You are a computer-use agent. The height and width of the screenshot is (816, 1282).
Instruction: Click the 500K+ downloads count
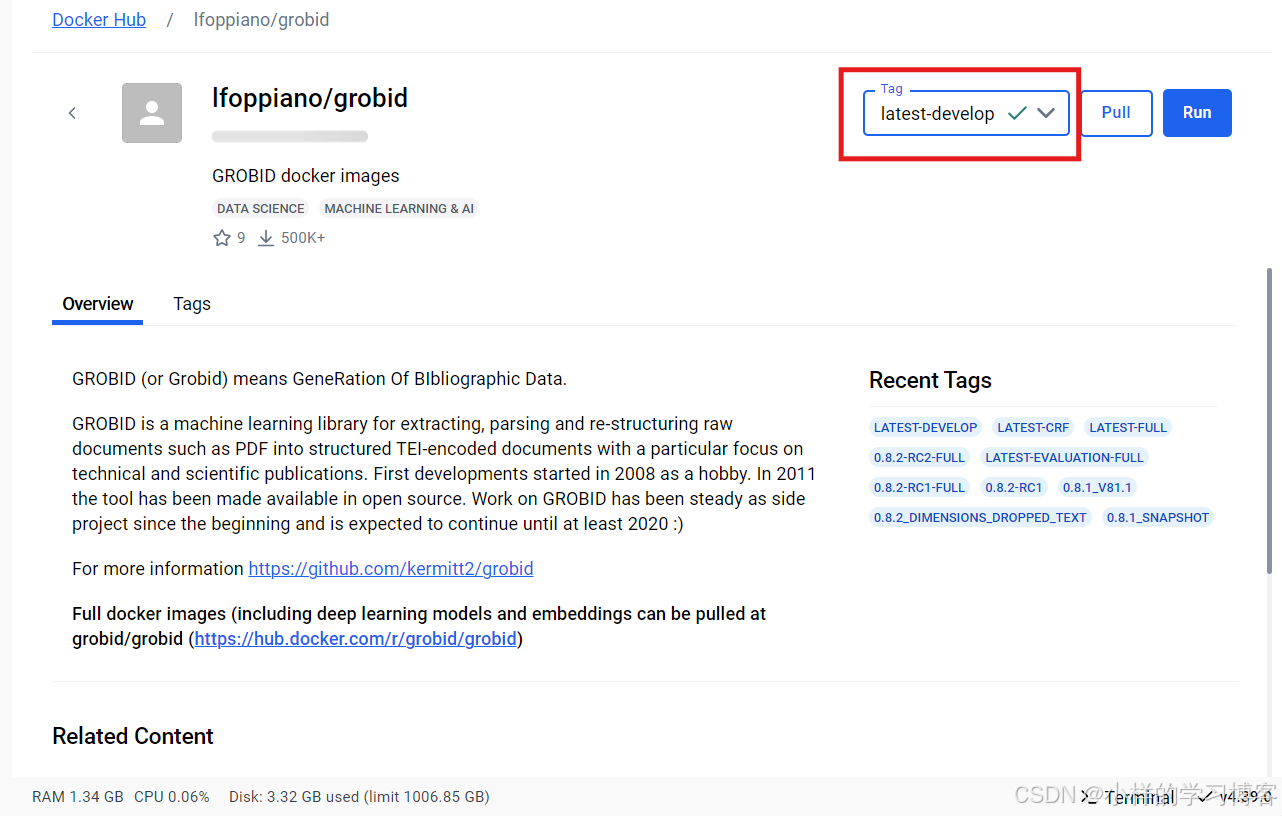[x=303, y=238]
